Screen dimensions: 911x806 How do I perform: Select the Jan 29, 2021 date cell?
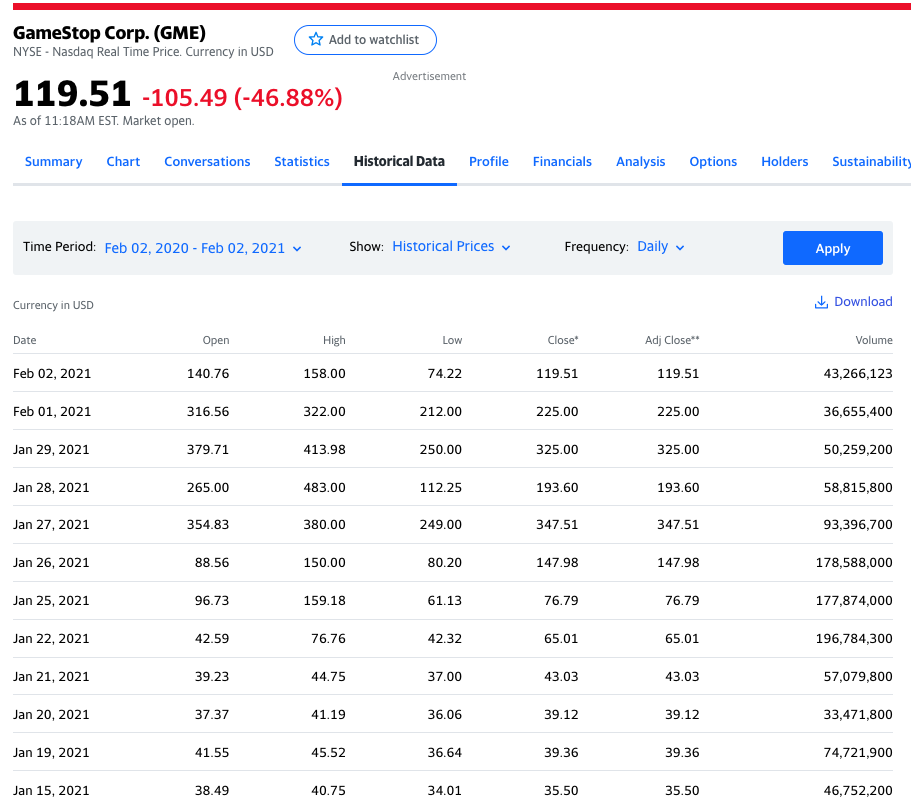coord(51,450)
